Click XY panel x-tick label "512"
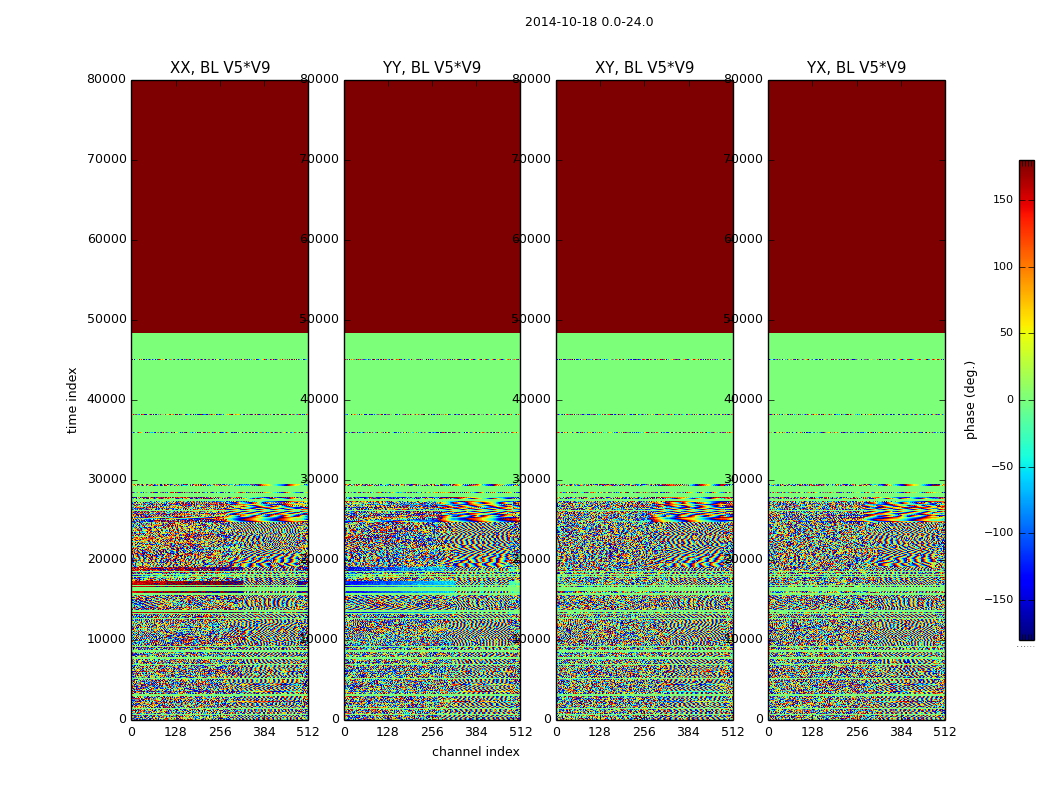This screenshot has height=800, width=1050. [733, 732]
